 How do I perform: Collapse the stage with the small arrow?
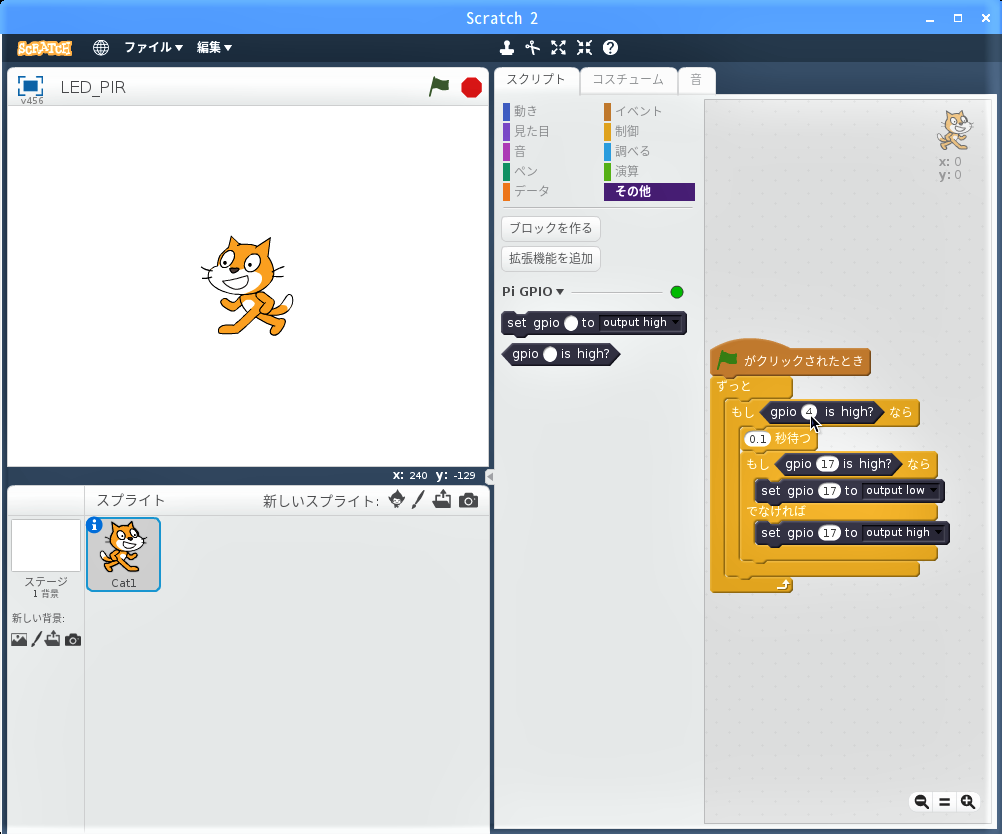pyautogui.click(x=489, y=476)
